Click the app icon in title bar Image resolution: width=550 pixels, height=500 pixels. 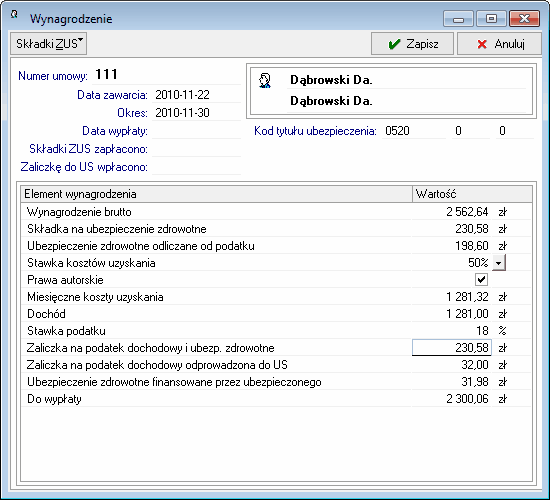coord(14,14)
